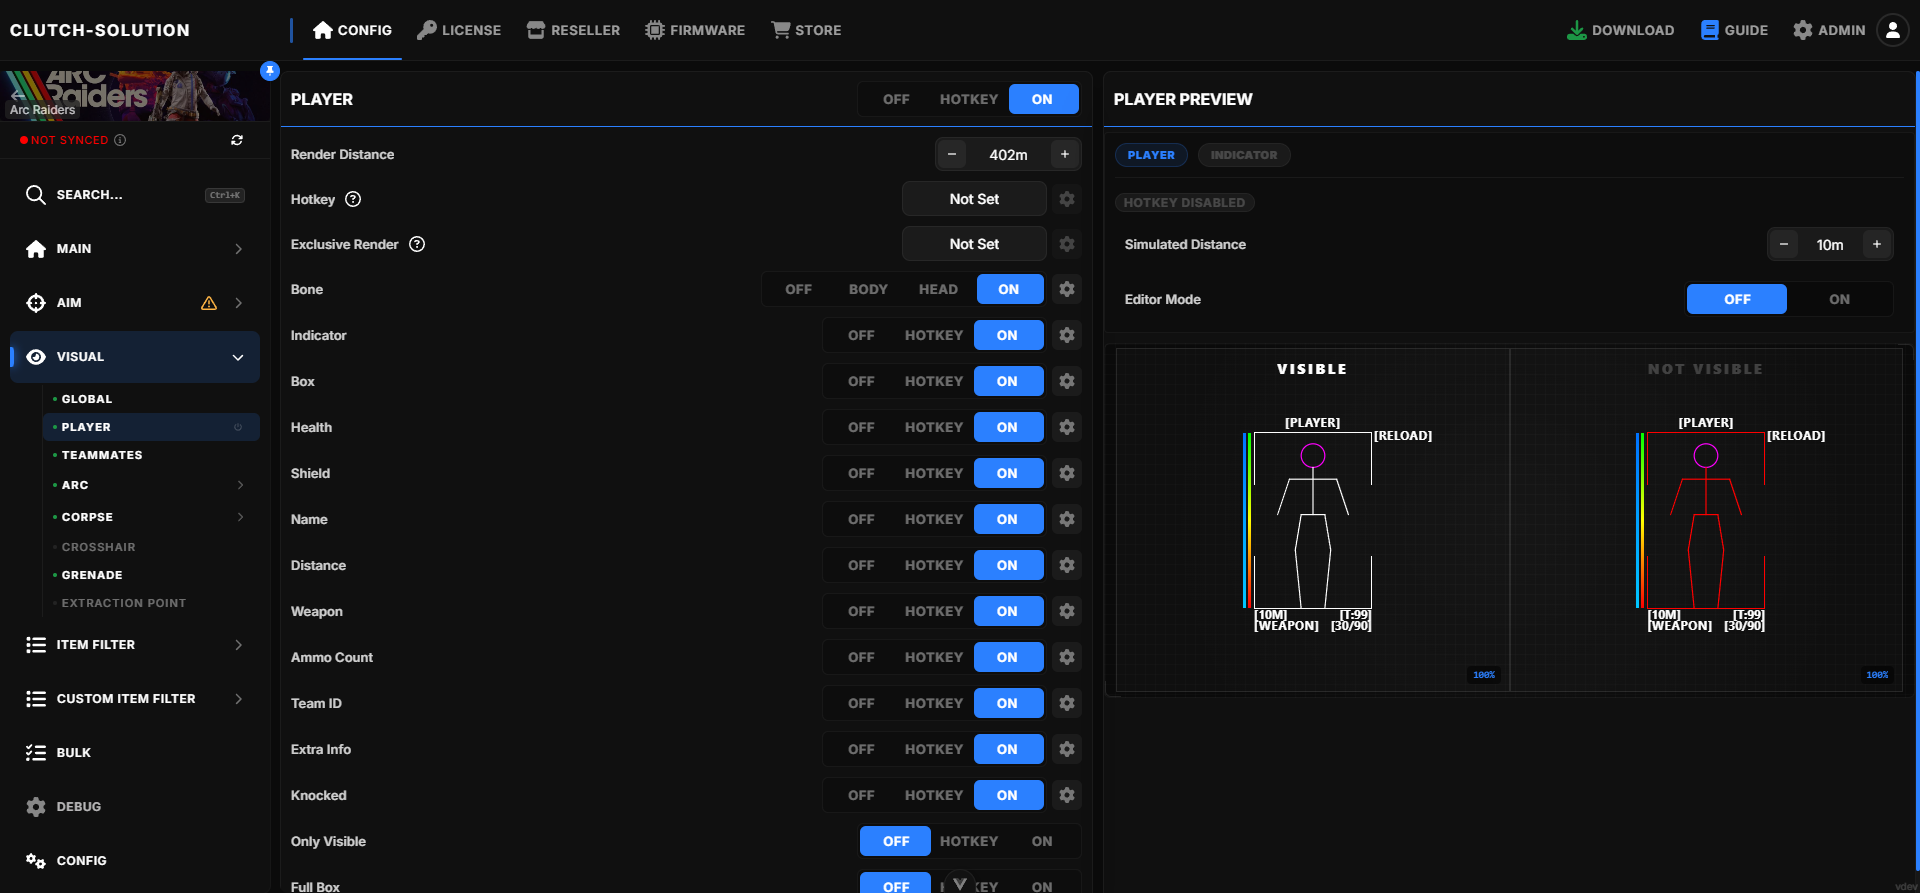Open Ammo Count settings gear
The image size is (1920, 893).
1067,657
